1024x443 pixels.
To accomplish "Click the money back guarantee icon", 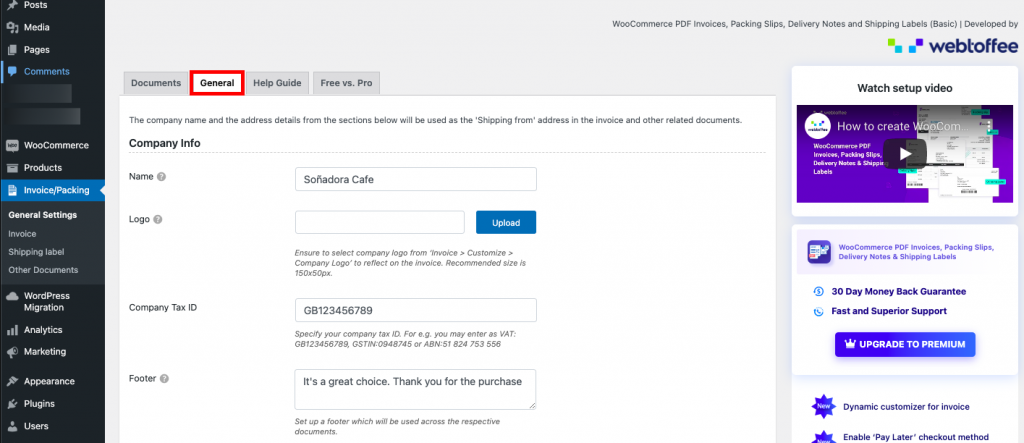I will pyautogui.click(x=818, y=291).
